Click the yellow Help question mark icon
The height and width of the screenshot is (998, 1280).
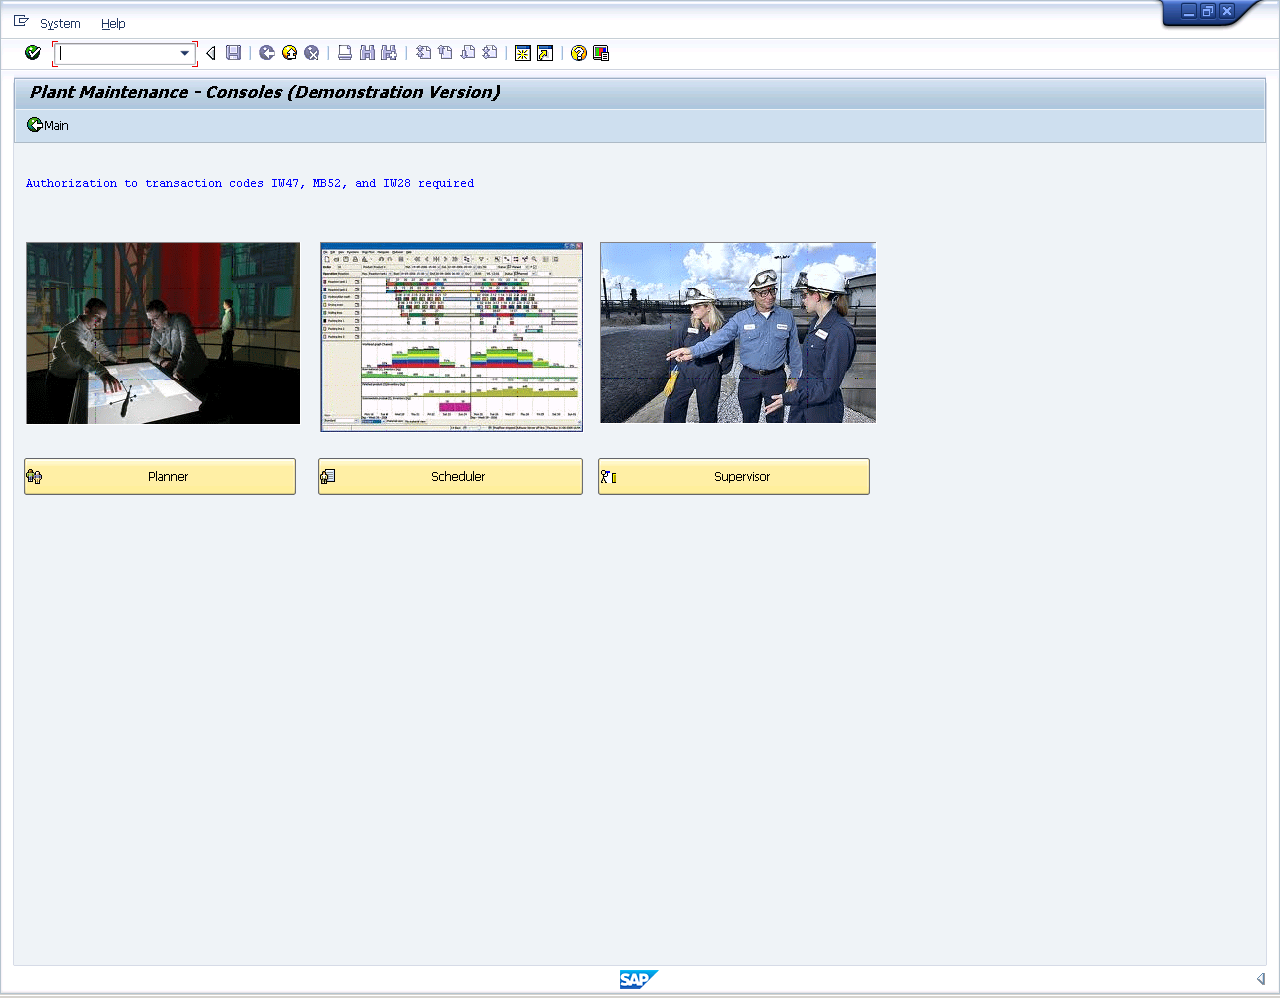point(579,53)
